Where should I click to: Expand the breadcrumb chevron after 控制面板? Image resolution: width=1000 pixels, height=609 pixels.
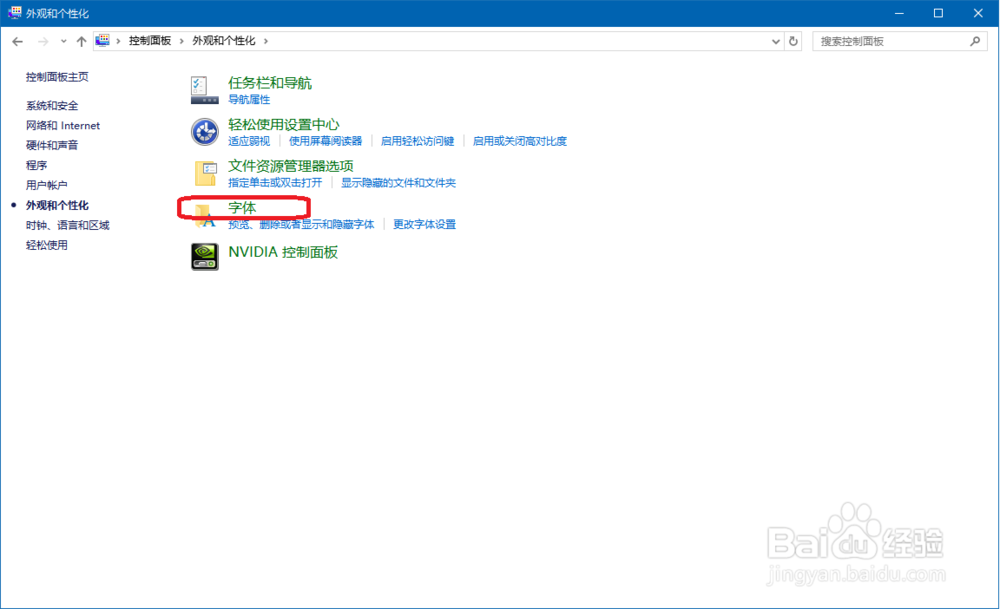[x=180, y=40]
